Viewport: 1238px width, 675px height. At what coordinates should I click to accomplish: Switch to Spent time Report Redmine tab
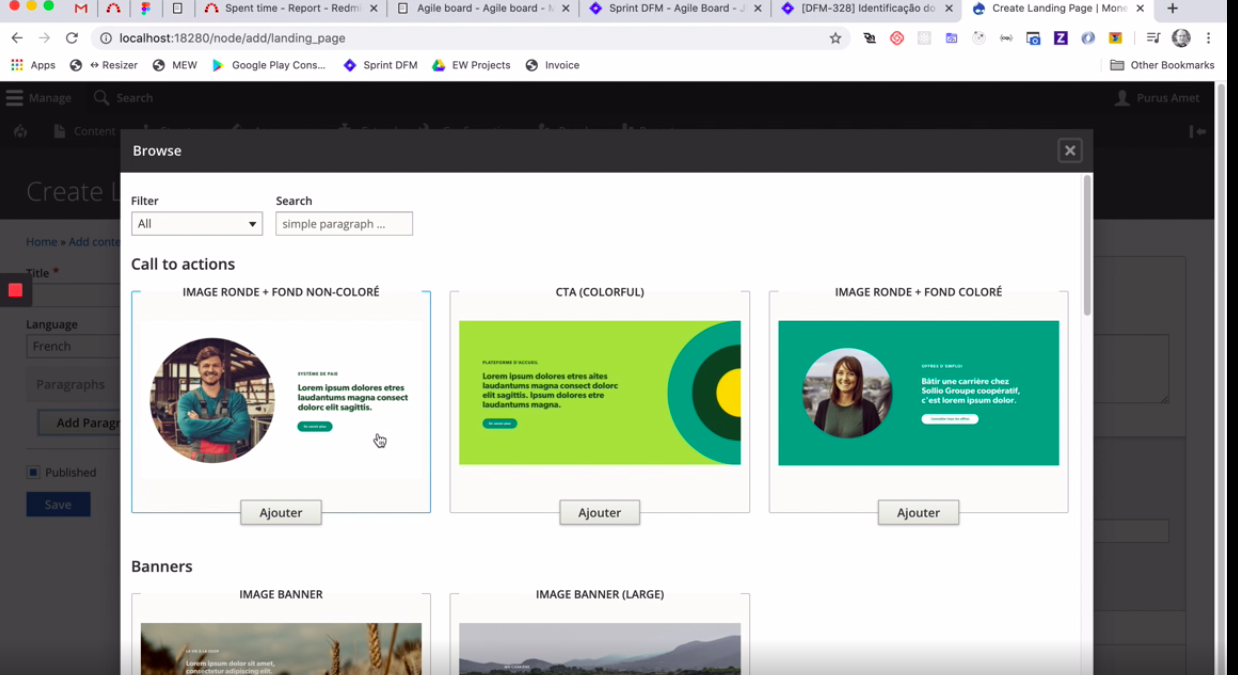coord(290,9)
